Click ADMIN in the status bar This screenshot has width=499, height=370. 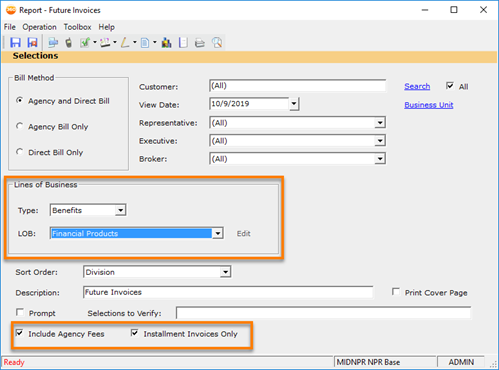click(x=461, y=362)
